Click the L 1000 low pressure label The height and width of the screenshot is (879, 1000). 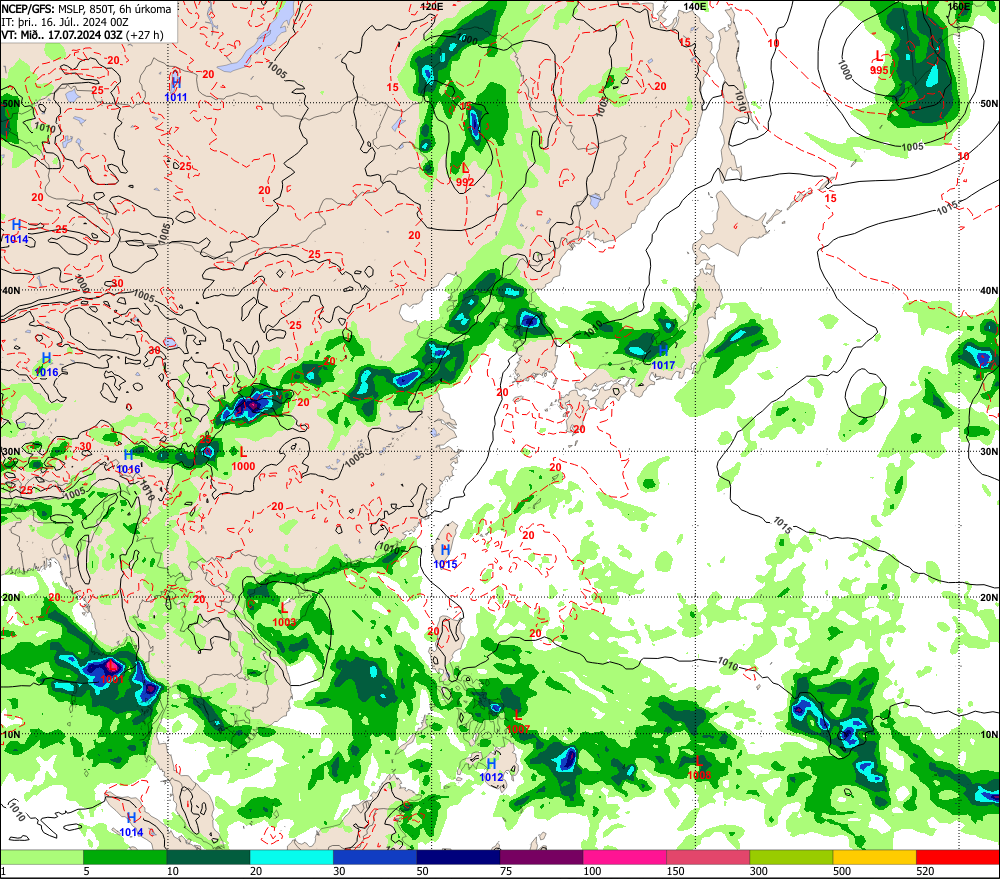[243, 459]
